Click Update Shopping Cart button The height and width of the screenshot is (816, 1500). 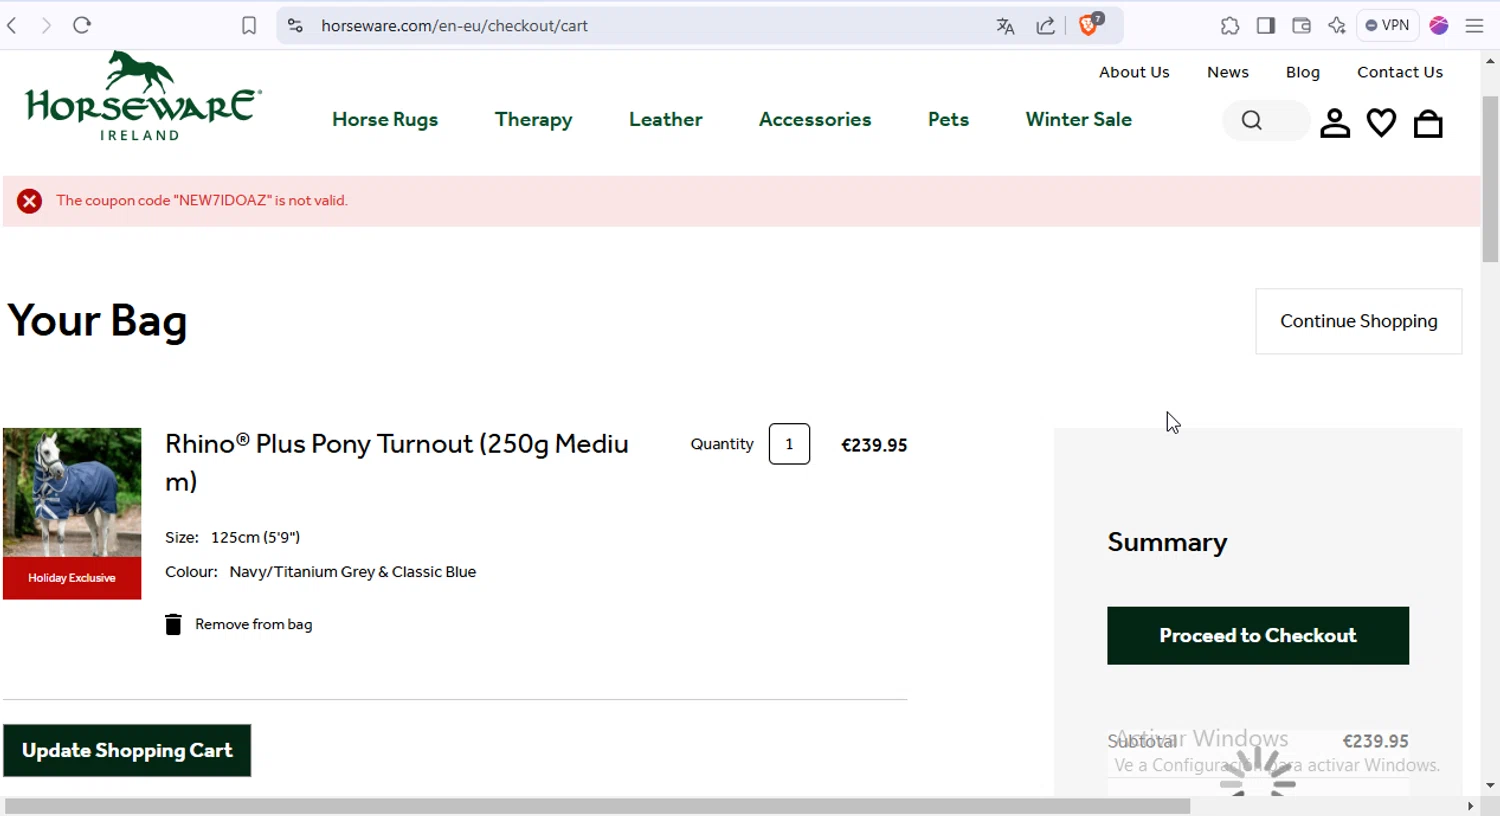tap(127, 751)
